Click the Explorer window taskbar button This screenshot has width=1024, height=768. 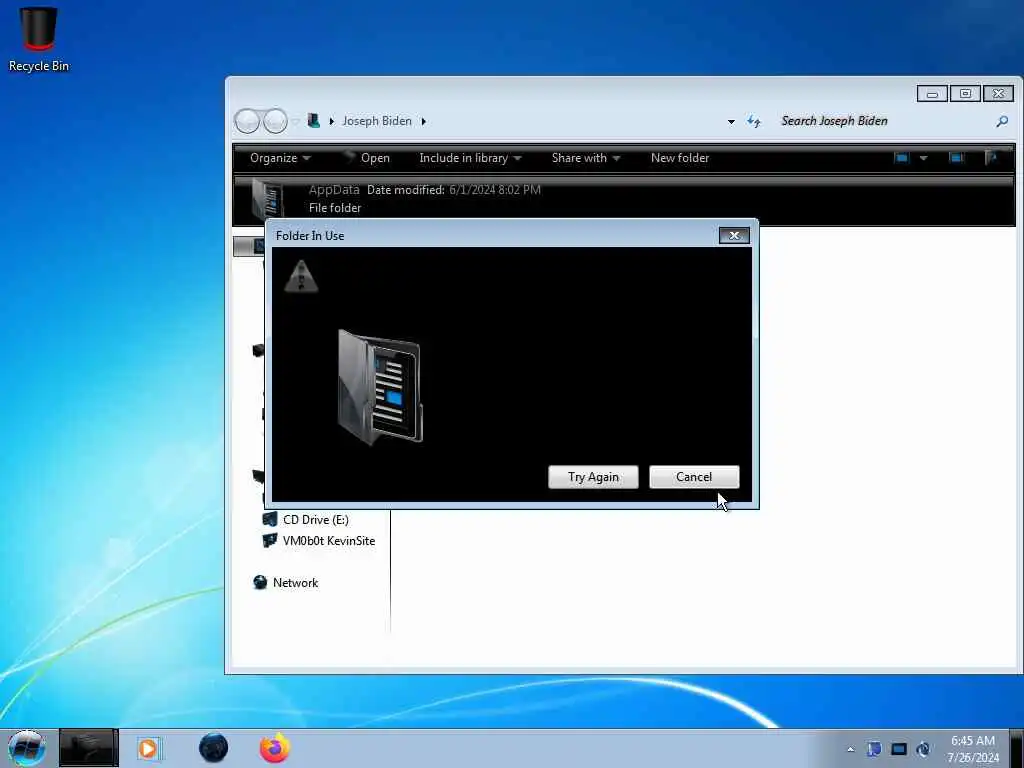[x=89, y=748]
